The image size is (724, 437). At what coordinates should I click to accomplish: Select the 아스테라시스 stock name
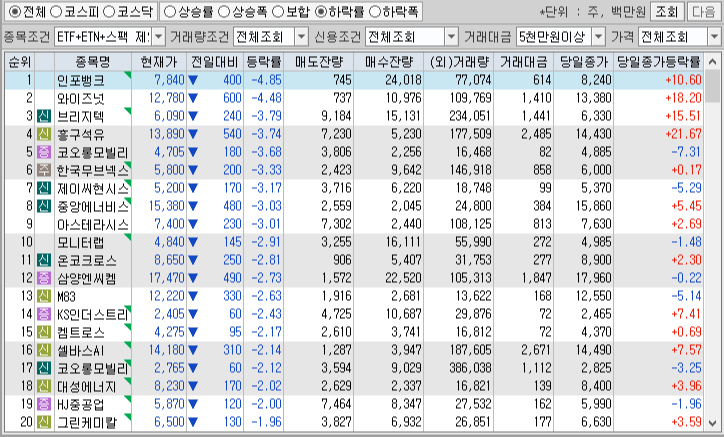[93, 224]
